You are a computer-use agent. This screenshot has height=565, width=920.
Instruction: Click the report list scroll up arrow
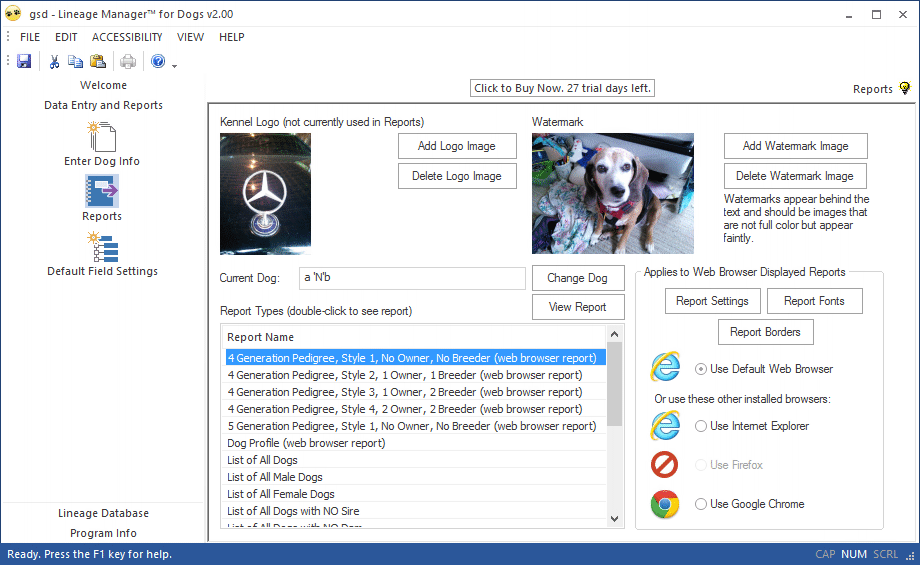click(x=614, y=334)
